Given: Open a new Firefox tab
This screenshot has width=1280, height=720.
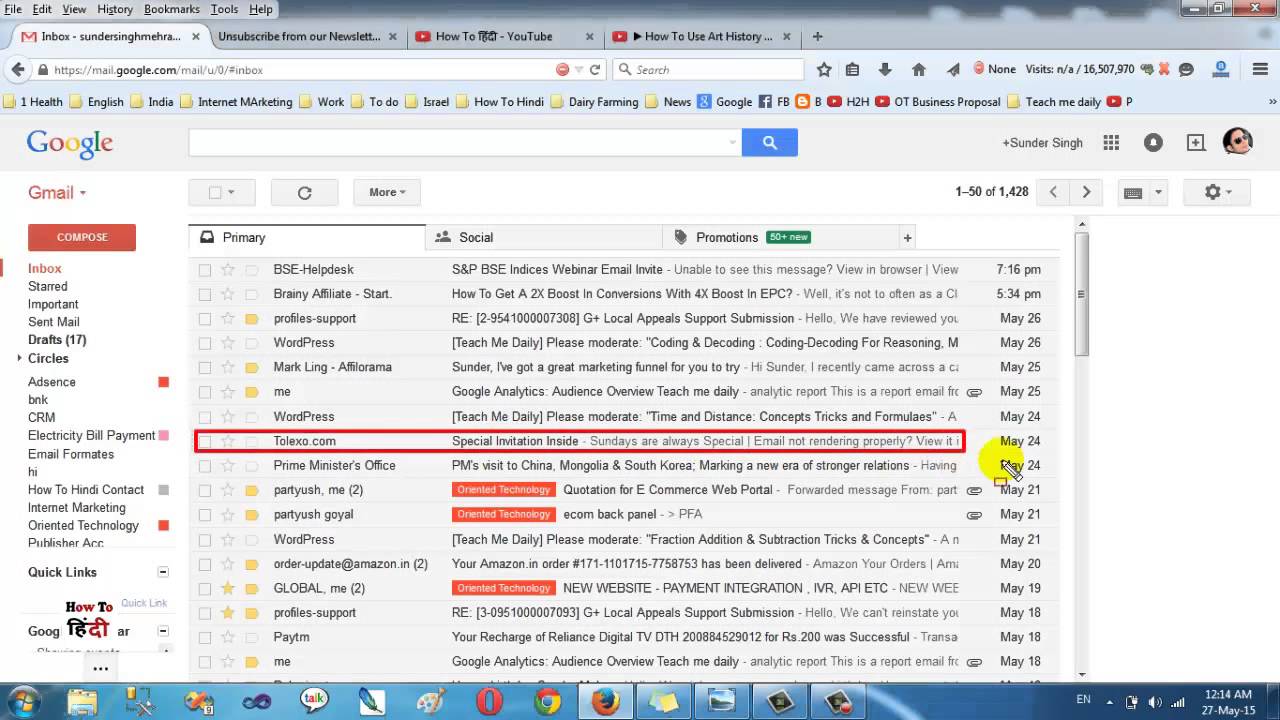Looking at the screenshot, I should [817, 36].
